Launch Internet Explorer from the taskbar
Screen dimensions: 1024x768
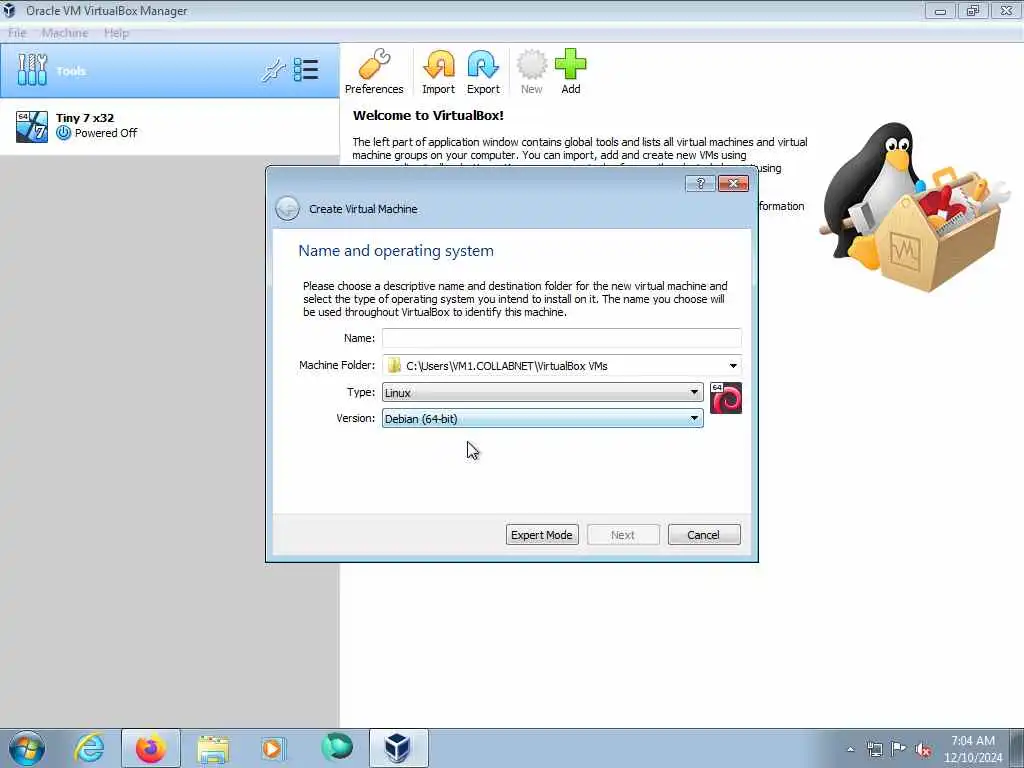coord(89,748)
